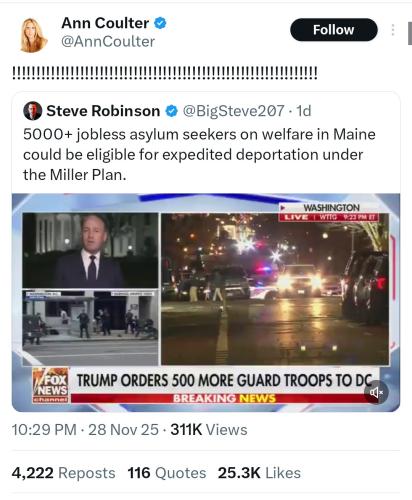Open the @AnnCoulter handle link
The height and width of the screenshot is (500, 412).
tap(108, 42)
